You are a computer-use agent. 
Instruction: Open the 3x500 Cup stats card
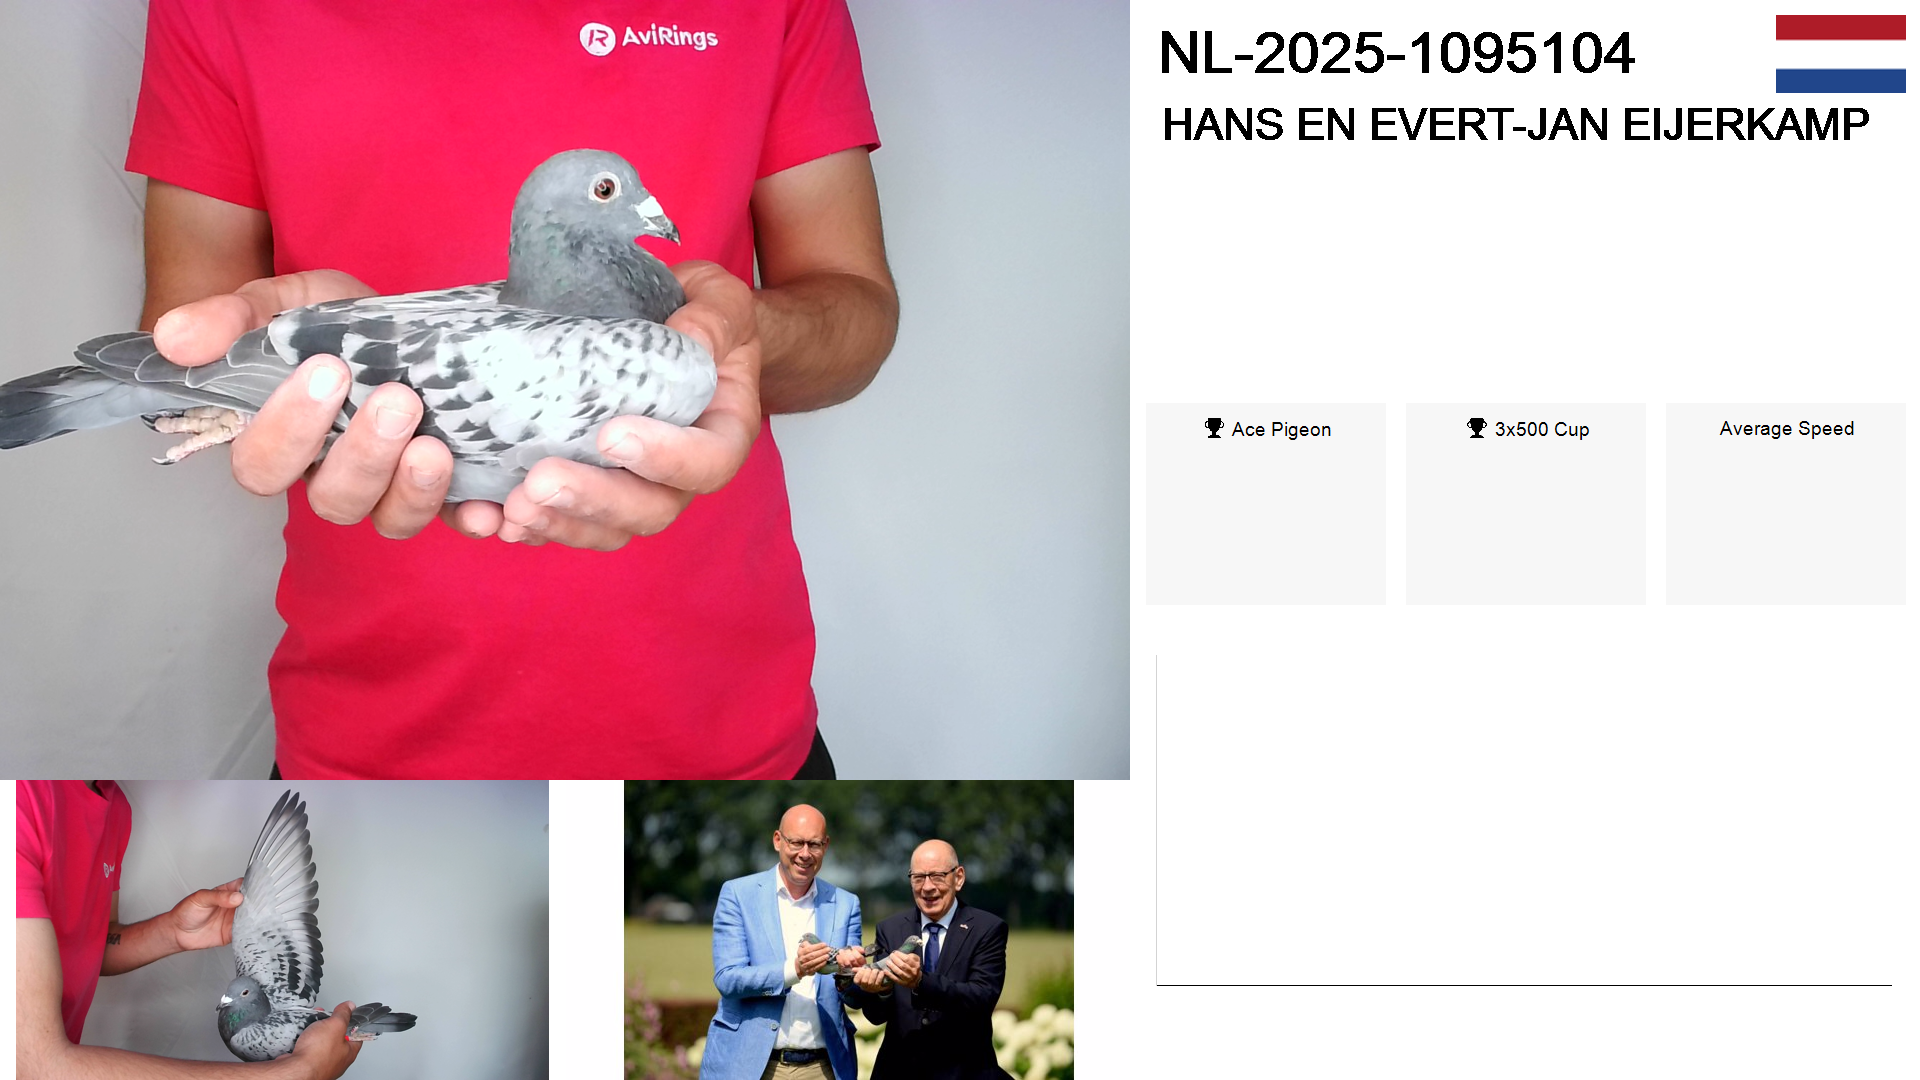click(x=1526, y=504)
